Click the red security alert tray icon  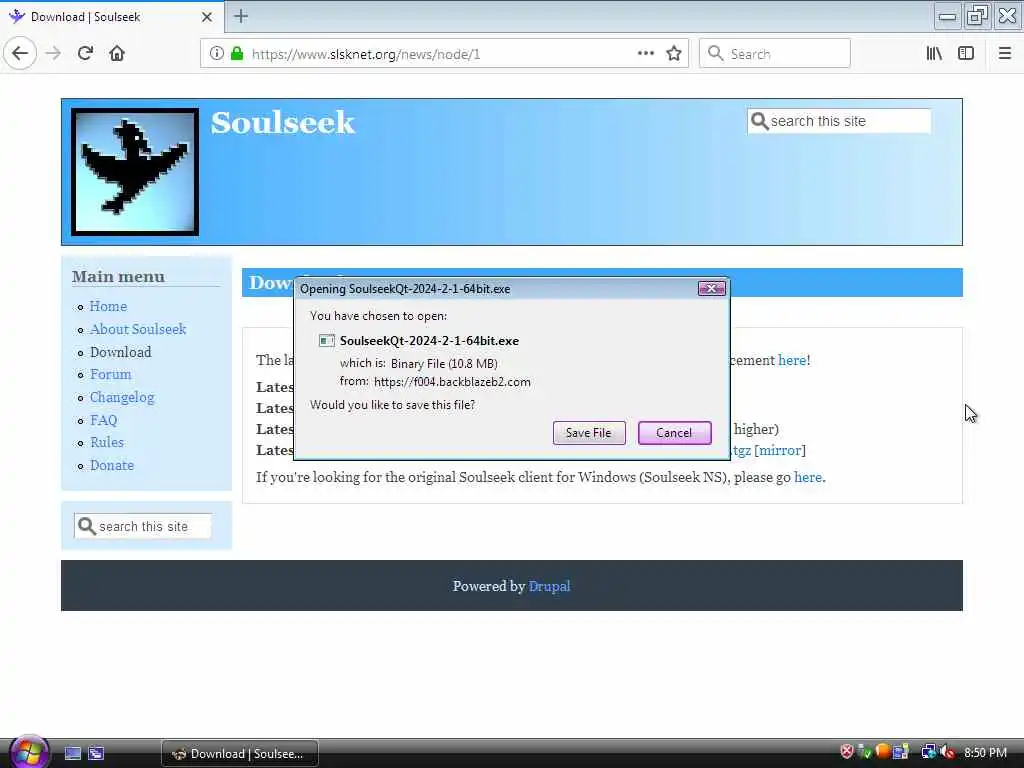pos(847,752)
